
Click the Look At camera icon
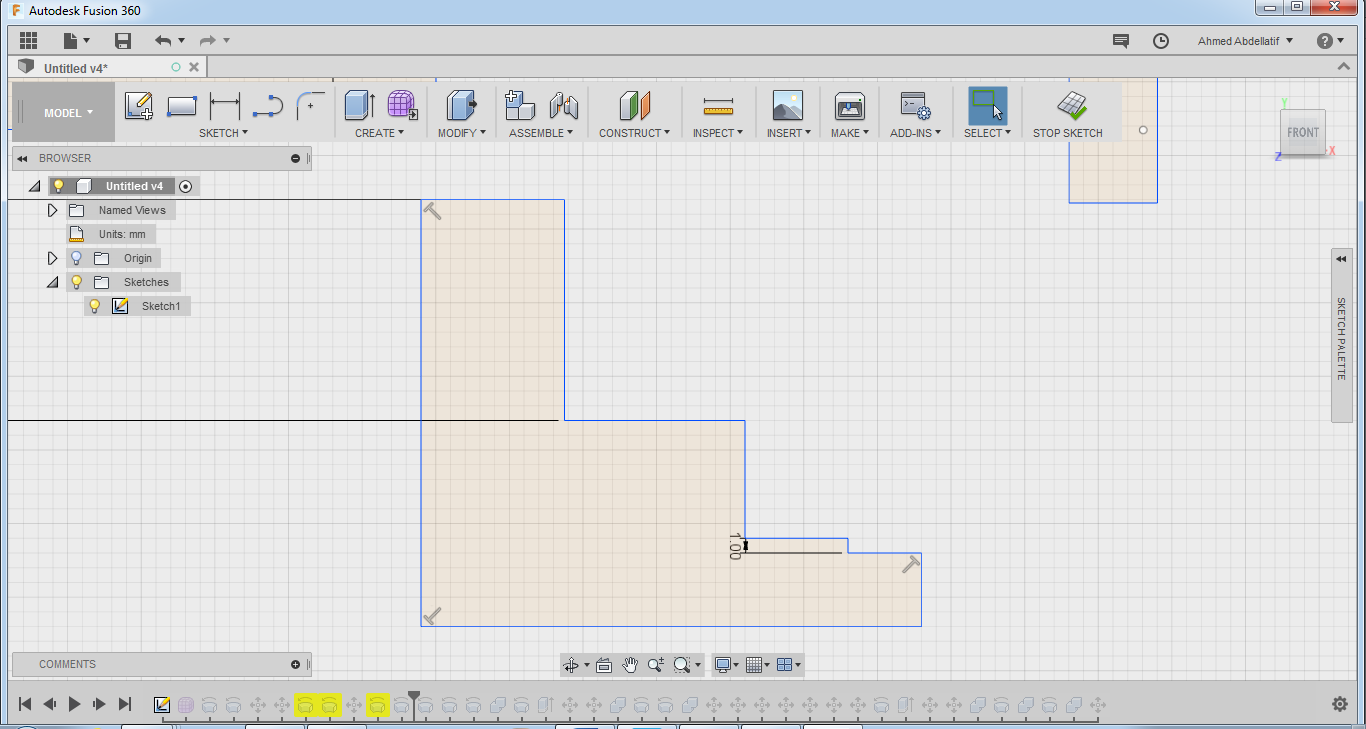coord(604,664)
